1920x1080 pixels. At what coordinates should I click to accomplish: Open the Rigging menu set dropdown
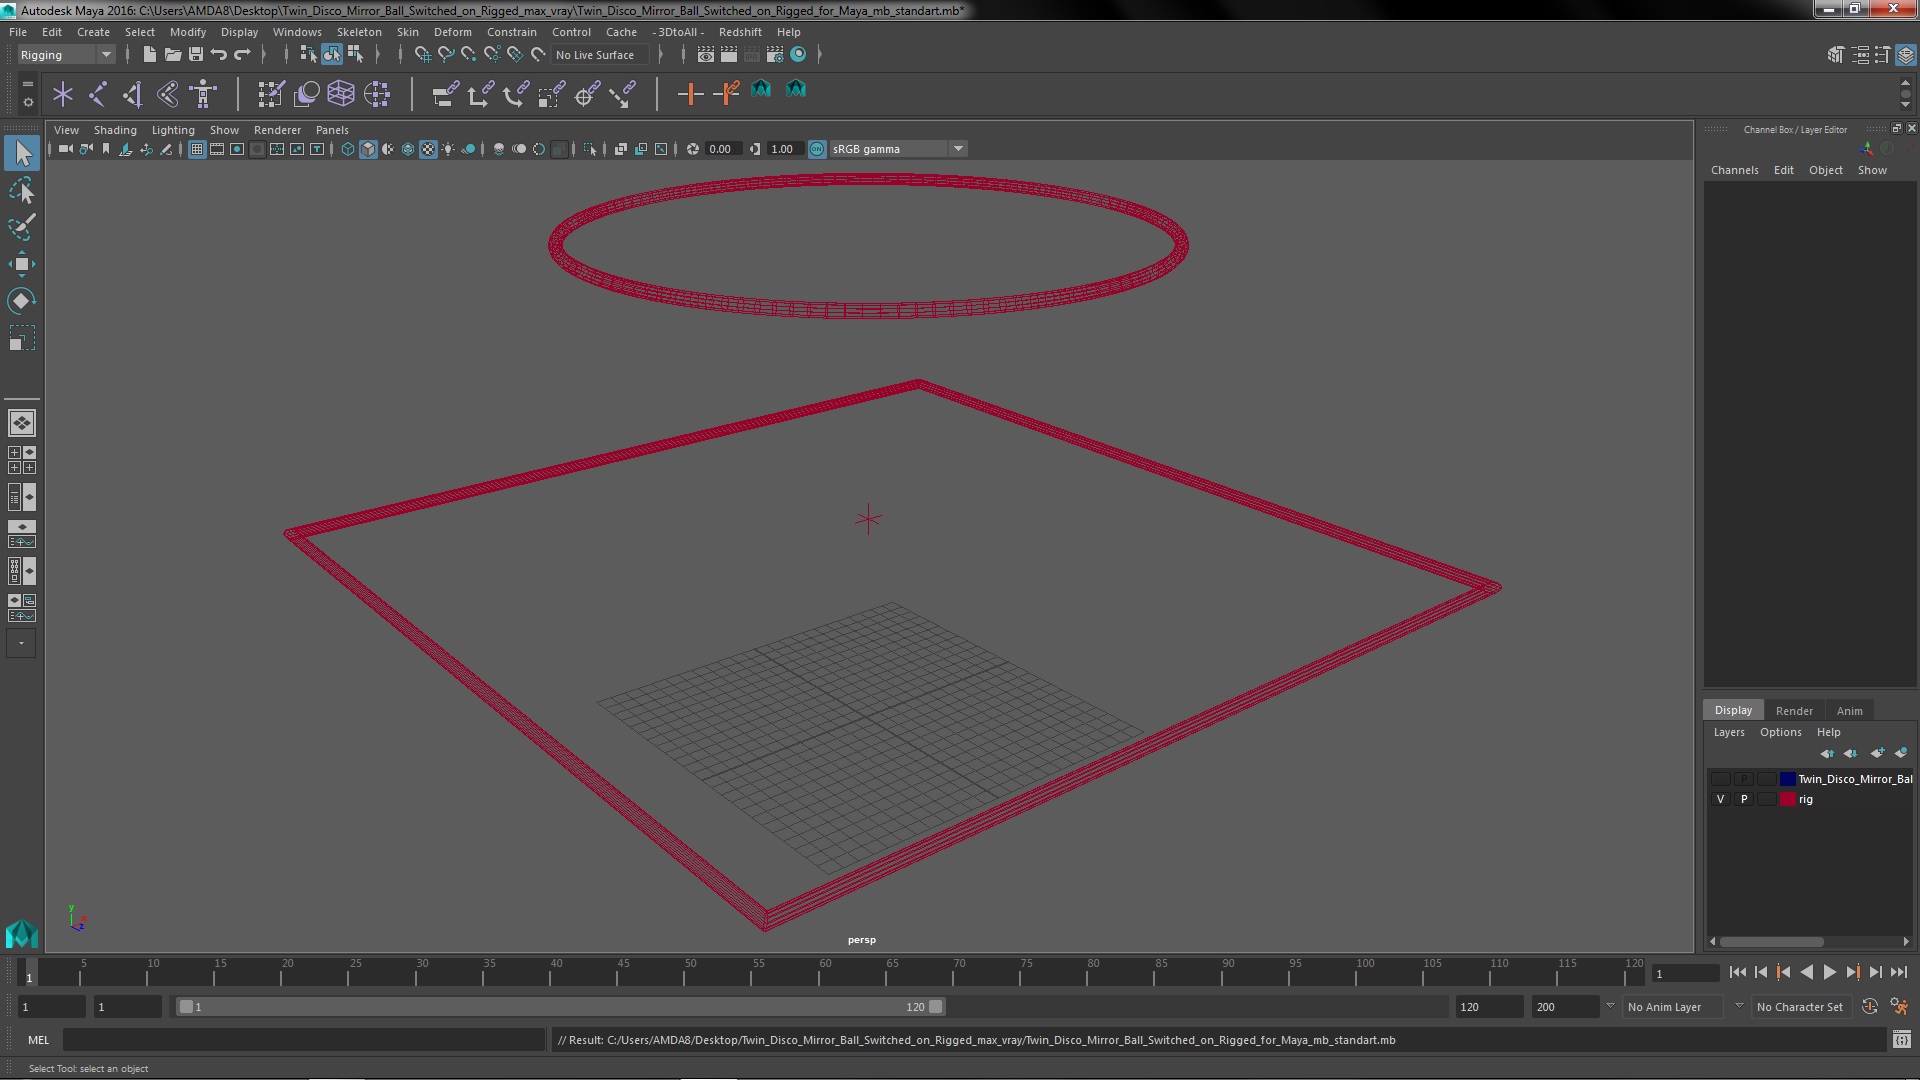click(x=65, y=55)
